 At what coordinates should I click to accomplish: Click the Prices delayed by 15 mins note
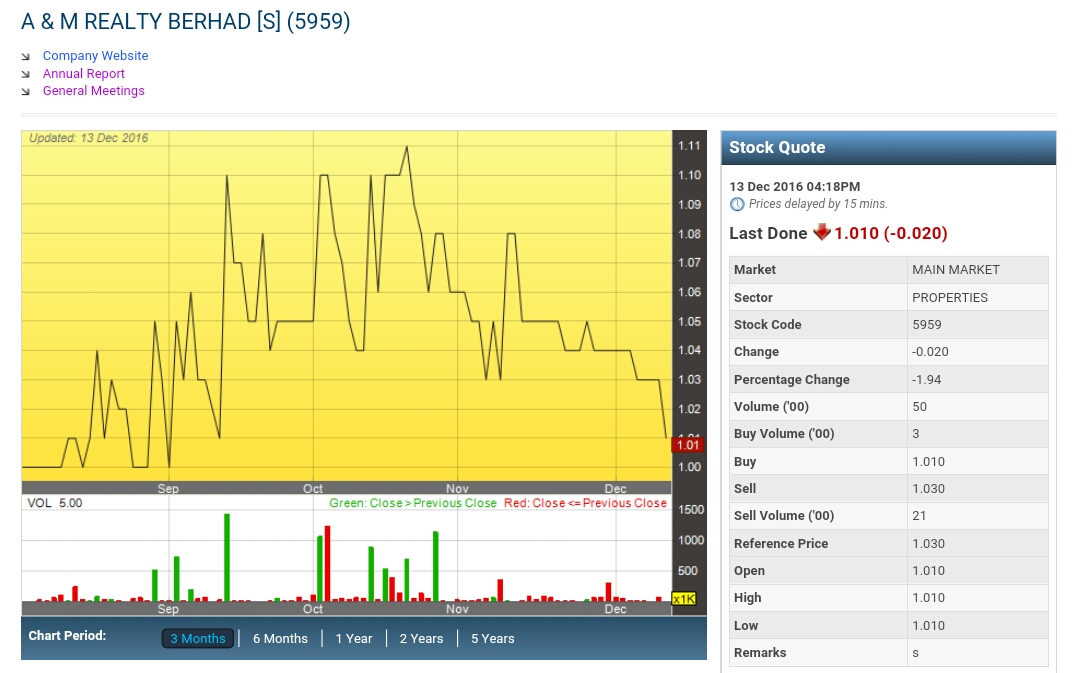[818, 203]
